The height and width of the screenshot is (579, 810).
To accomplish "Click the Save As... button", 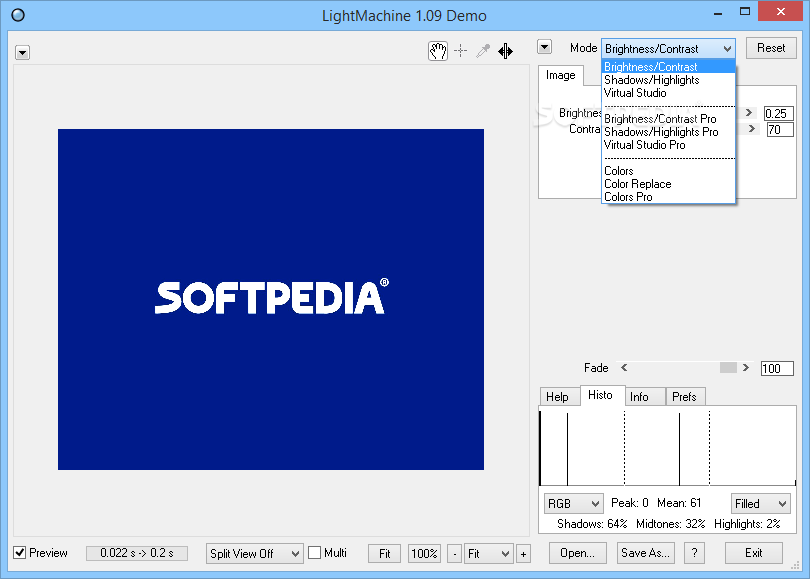I will [646, 553].
